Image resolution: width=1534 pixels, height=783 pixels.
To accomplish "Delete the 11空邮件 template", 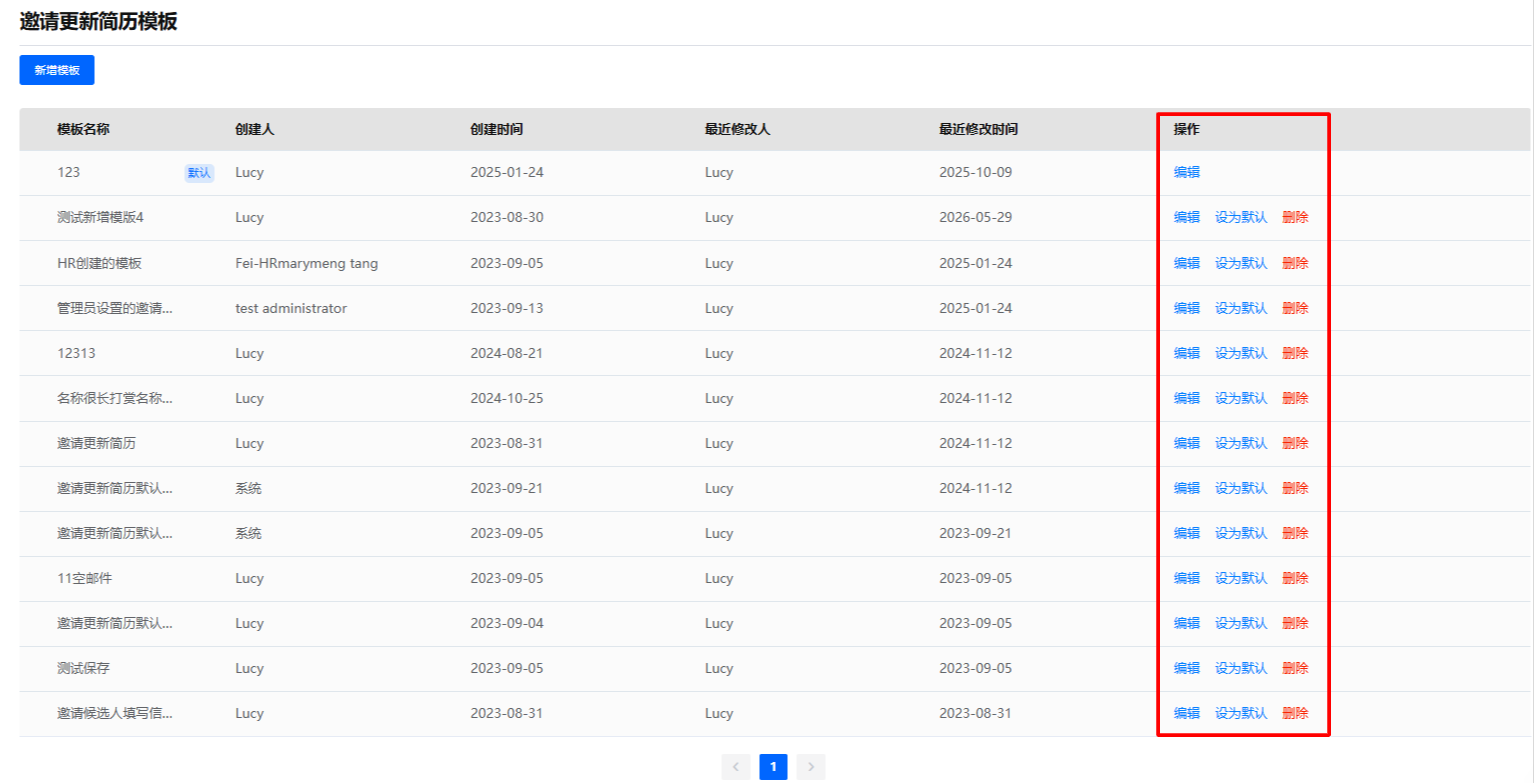I will (1295, 578).
